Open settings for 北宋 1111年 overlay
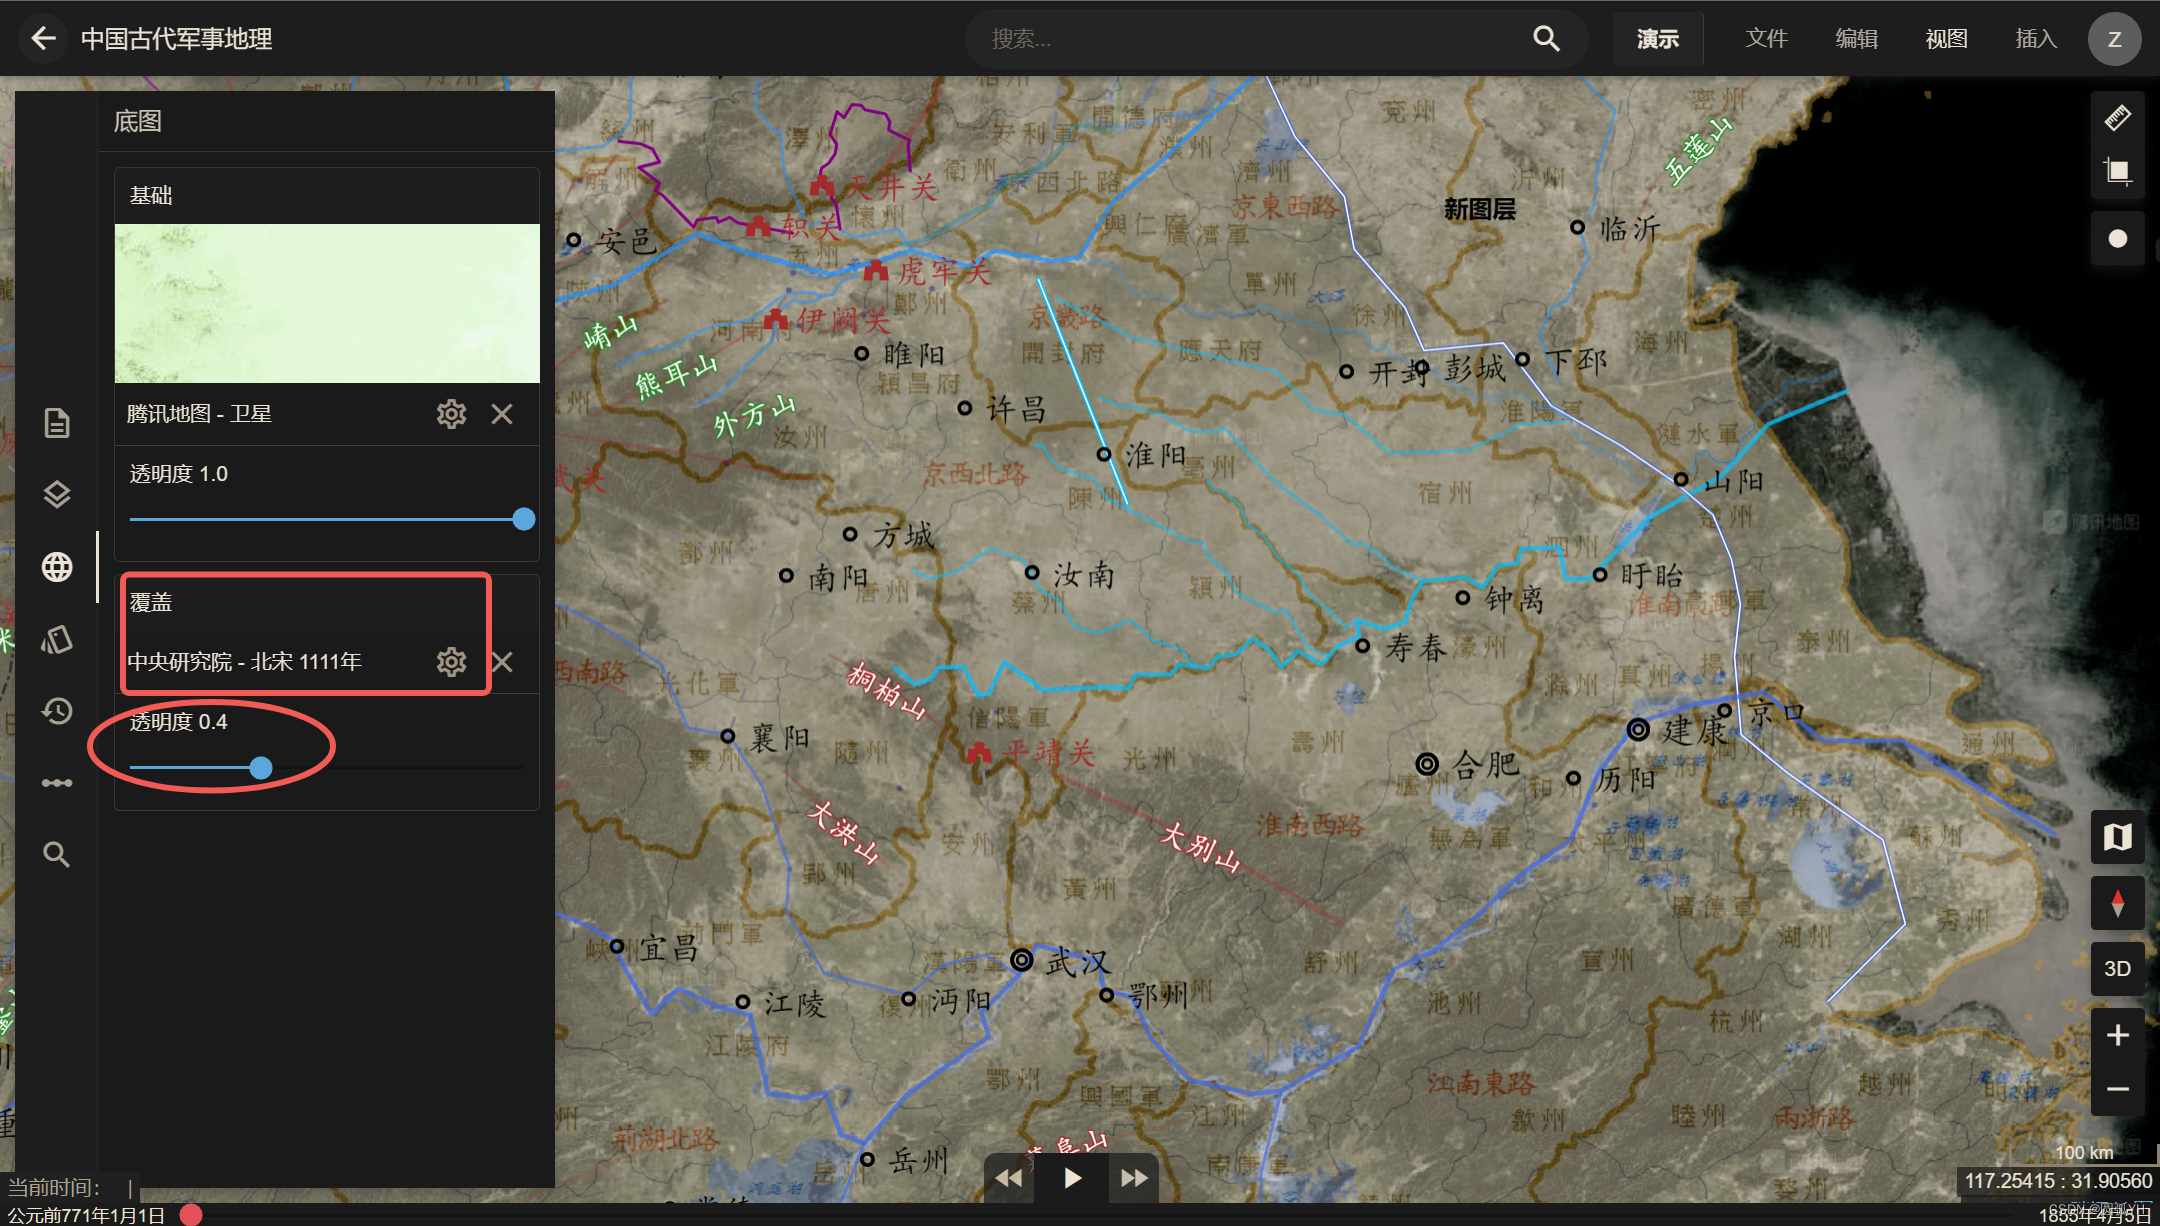The width and height of the screenshot is (2160, 1226). coord(451,662)
